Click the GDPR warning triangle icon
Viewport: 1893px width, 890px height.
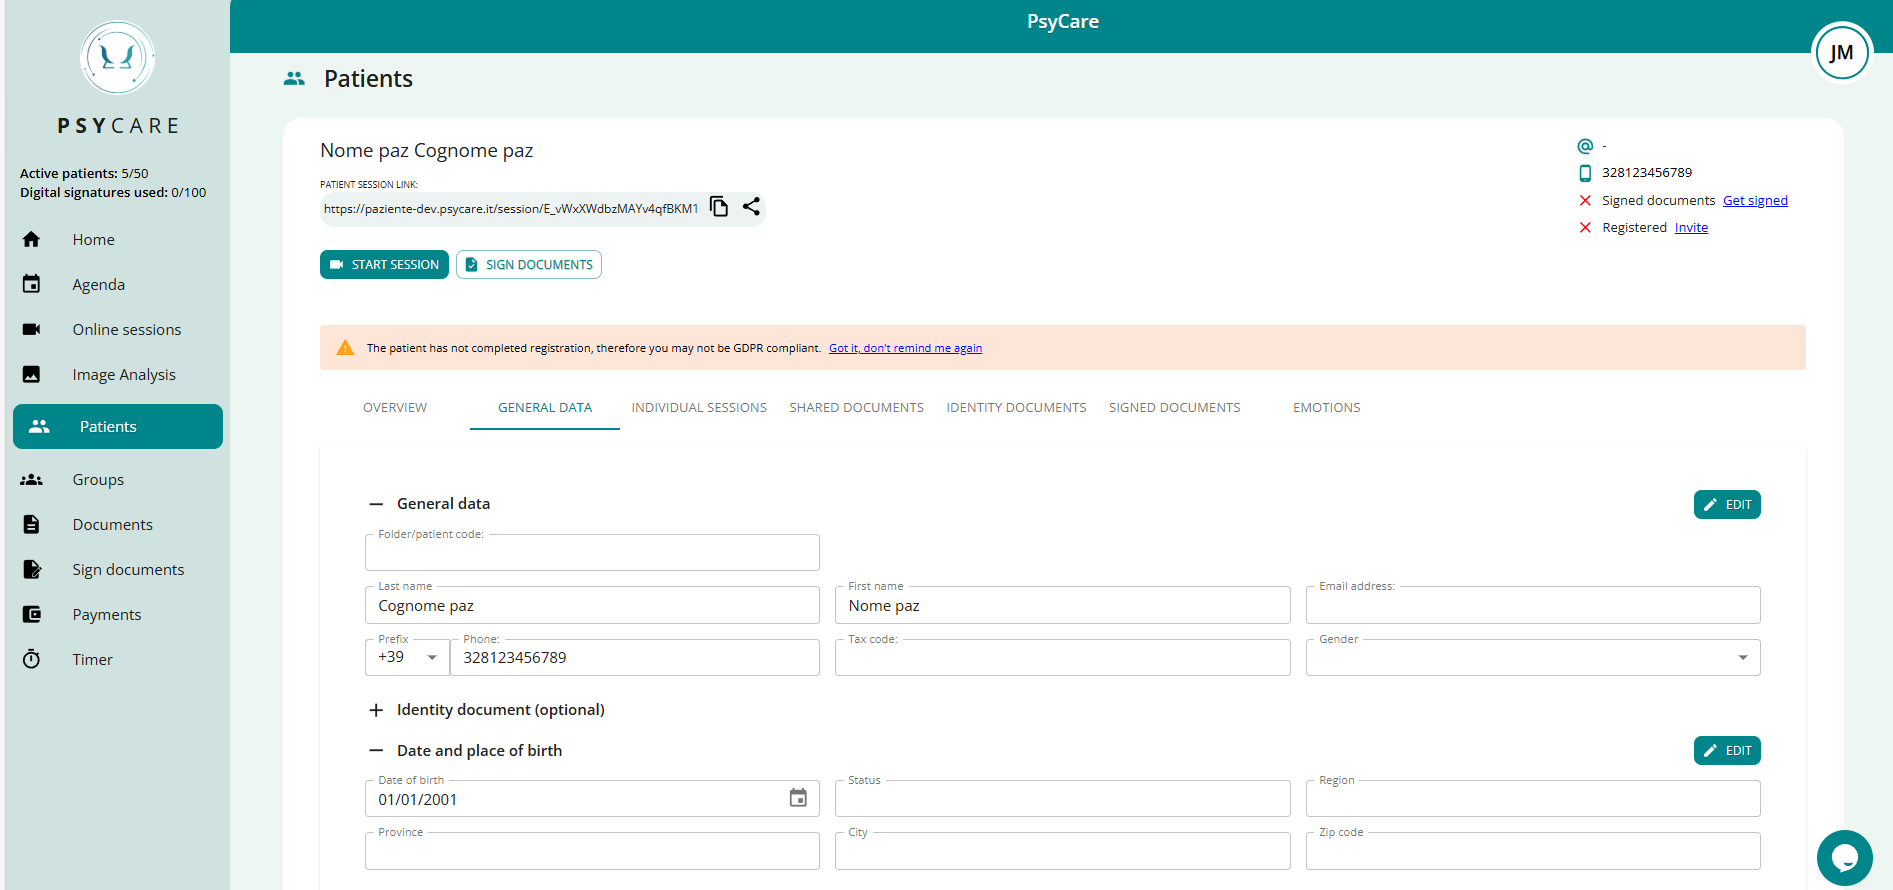tap(345, 348)
